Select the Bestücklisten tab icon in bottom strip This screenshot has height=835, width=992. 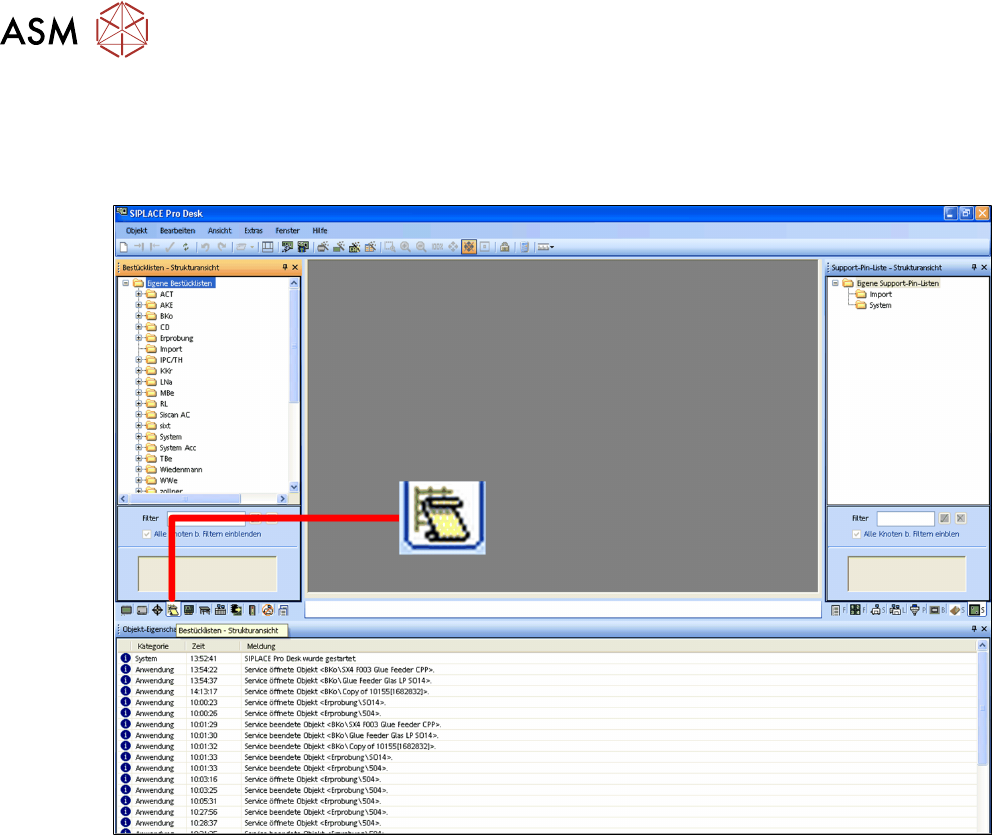tap(173, 610)
